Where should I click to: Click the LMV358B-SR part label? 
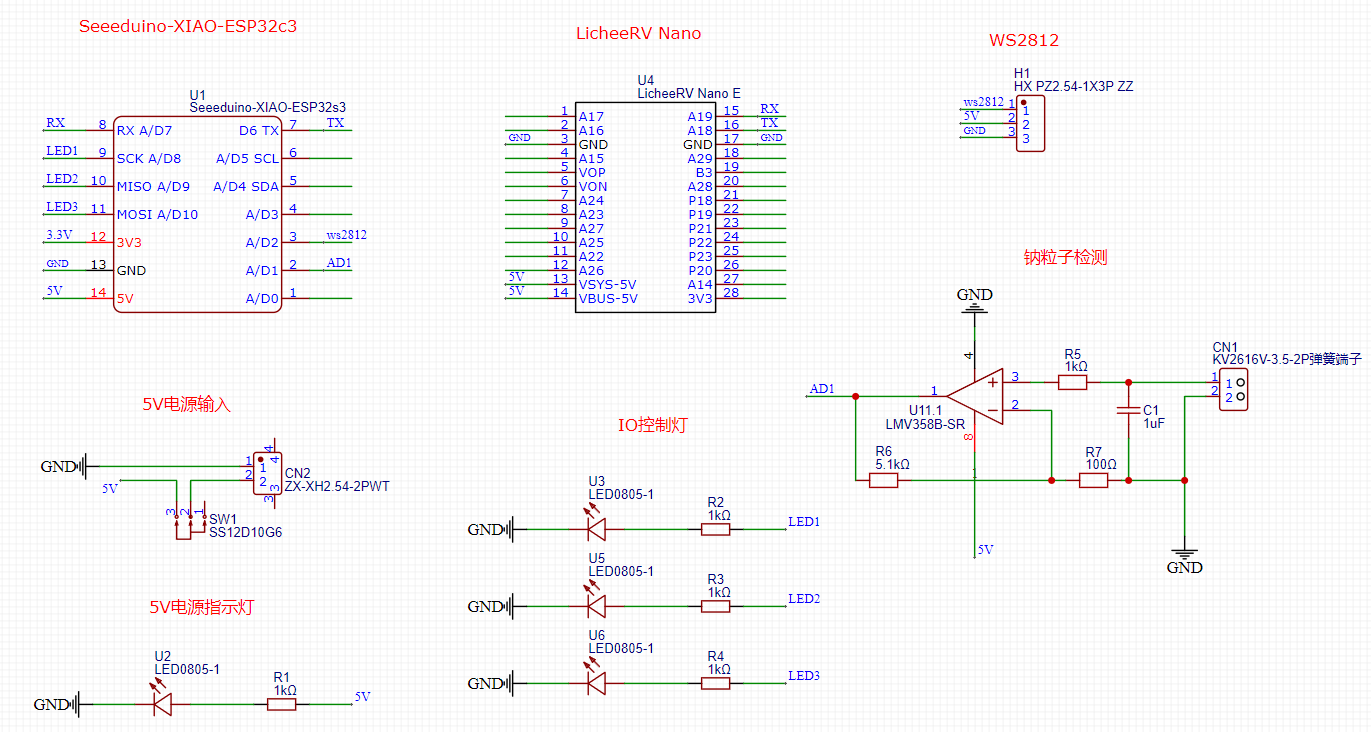tap(925, 424)
